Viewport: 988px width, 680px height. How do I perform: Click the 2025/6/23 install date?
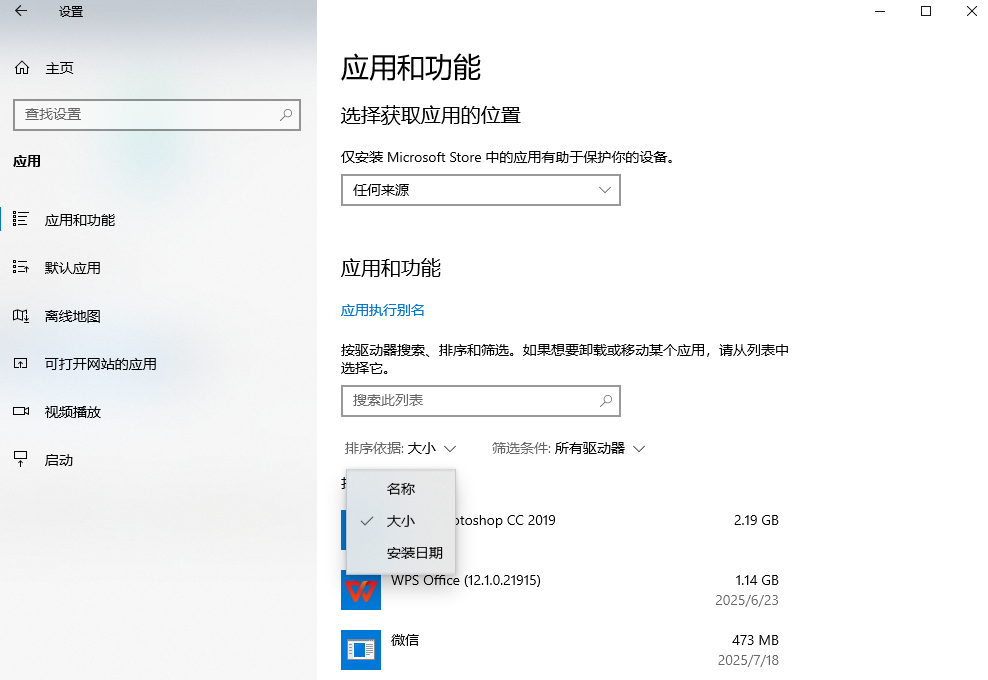click(747, 600)
